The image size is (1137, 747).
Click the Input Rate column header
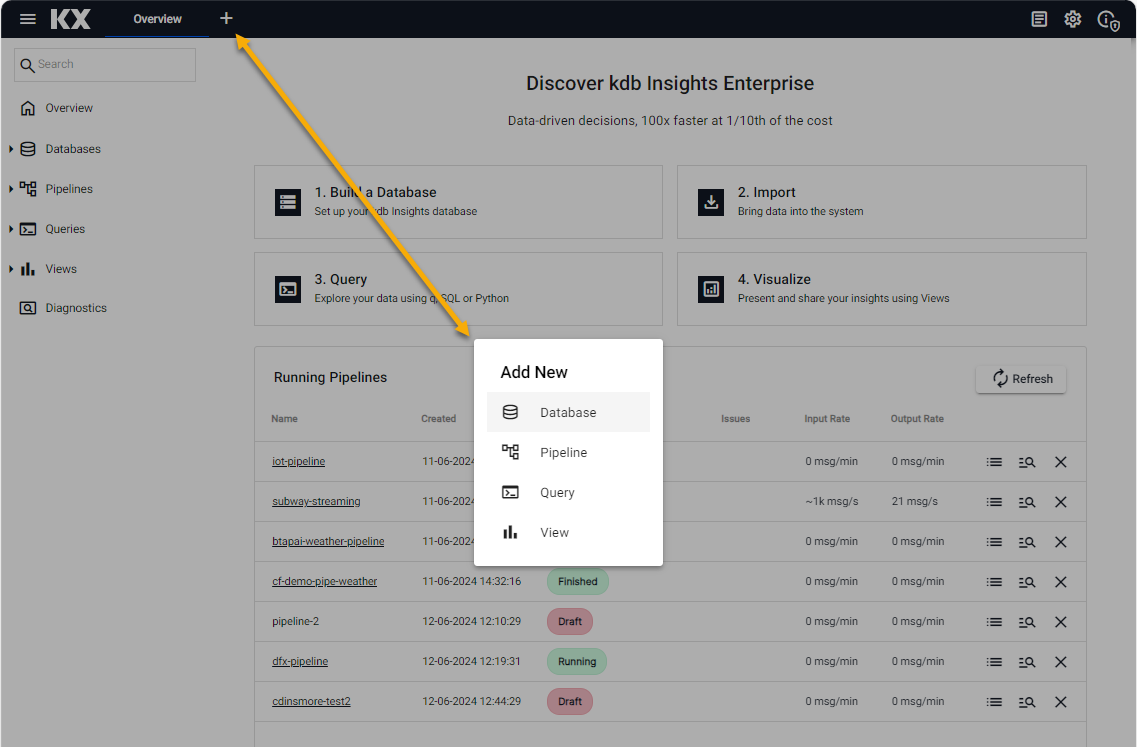pyautogui.click(x=827, y=418)
